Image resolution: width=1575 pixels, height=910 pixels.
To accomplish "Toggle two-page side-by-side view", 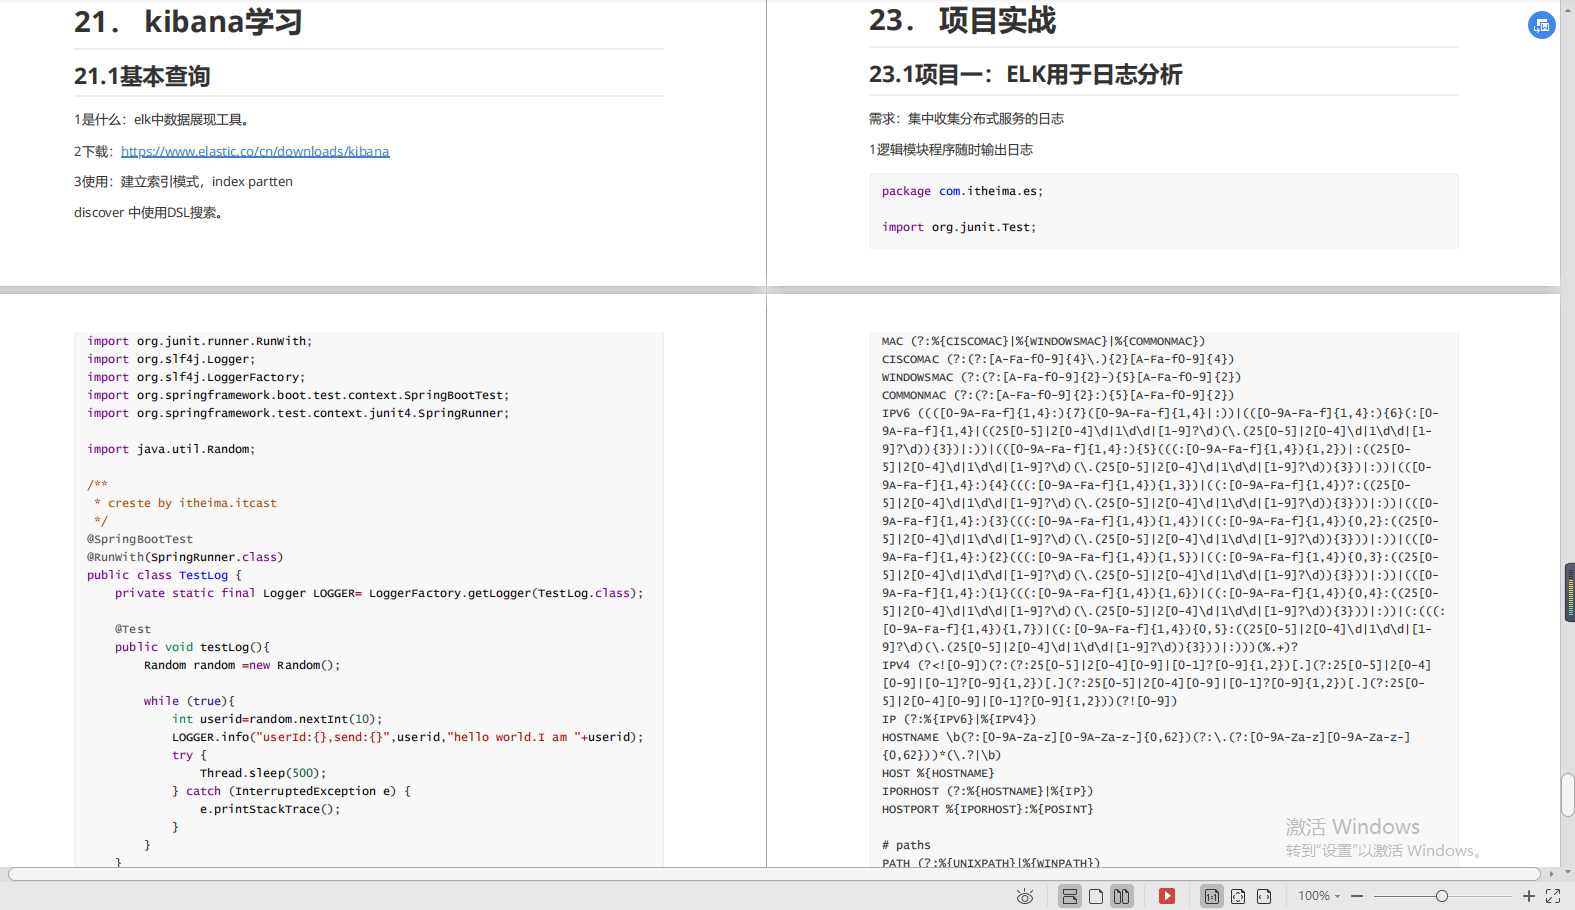I will 1122,896.
